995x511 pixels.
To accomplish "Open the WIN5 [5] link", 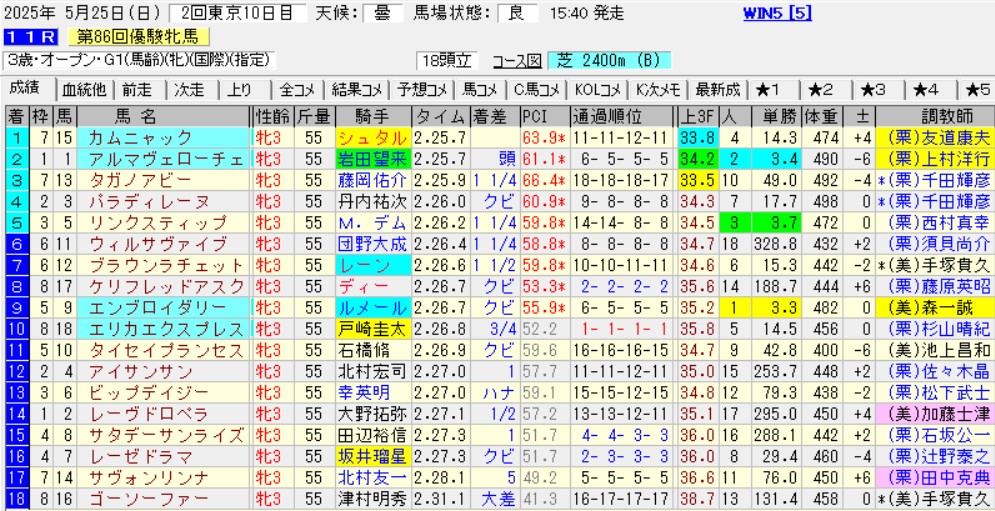I will tap(778, 13).
